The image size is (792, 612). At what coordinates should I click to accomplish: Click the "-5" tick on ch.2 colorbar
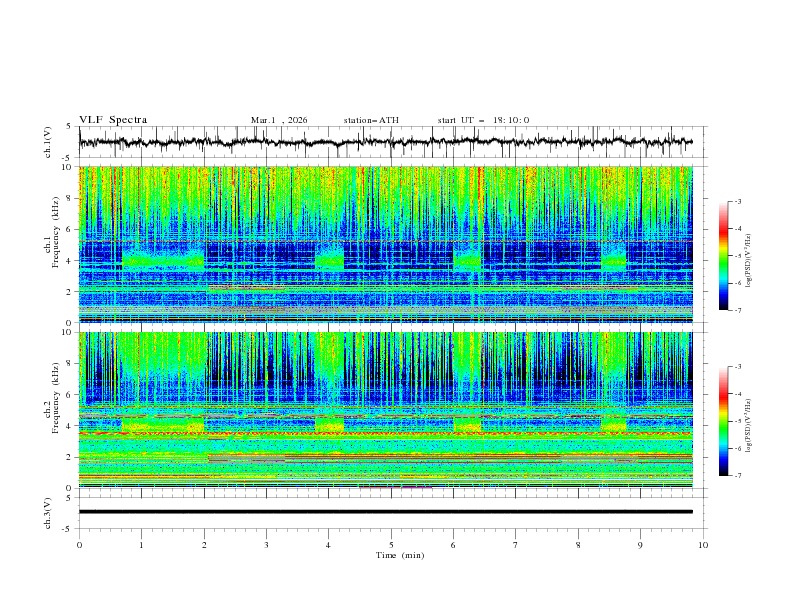click(x=737, y=421)
